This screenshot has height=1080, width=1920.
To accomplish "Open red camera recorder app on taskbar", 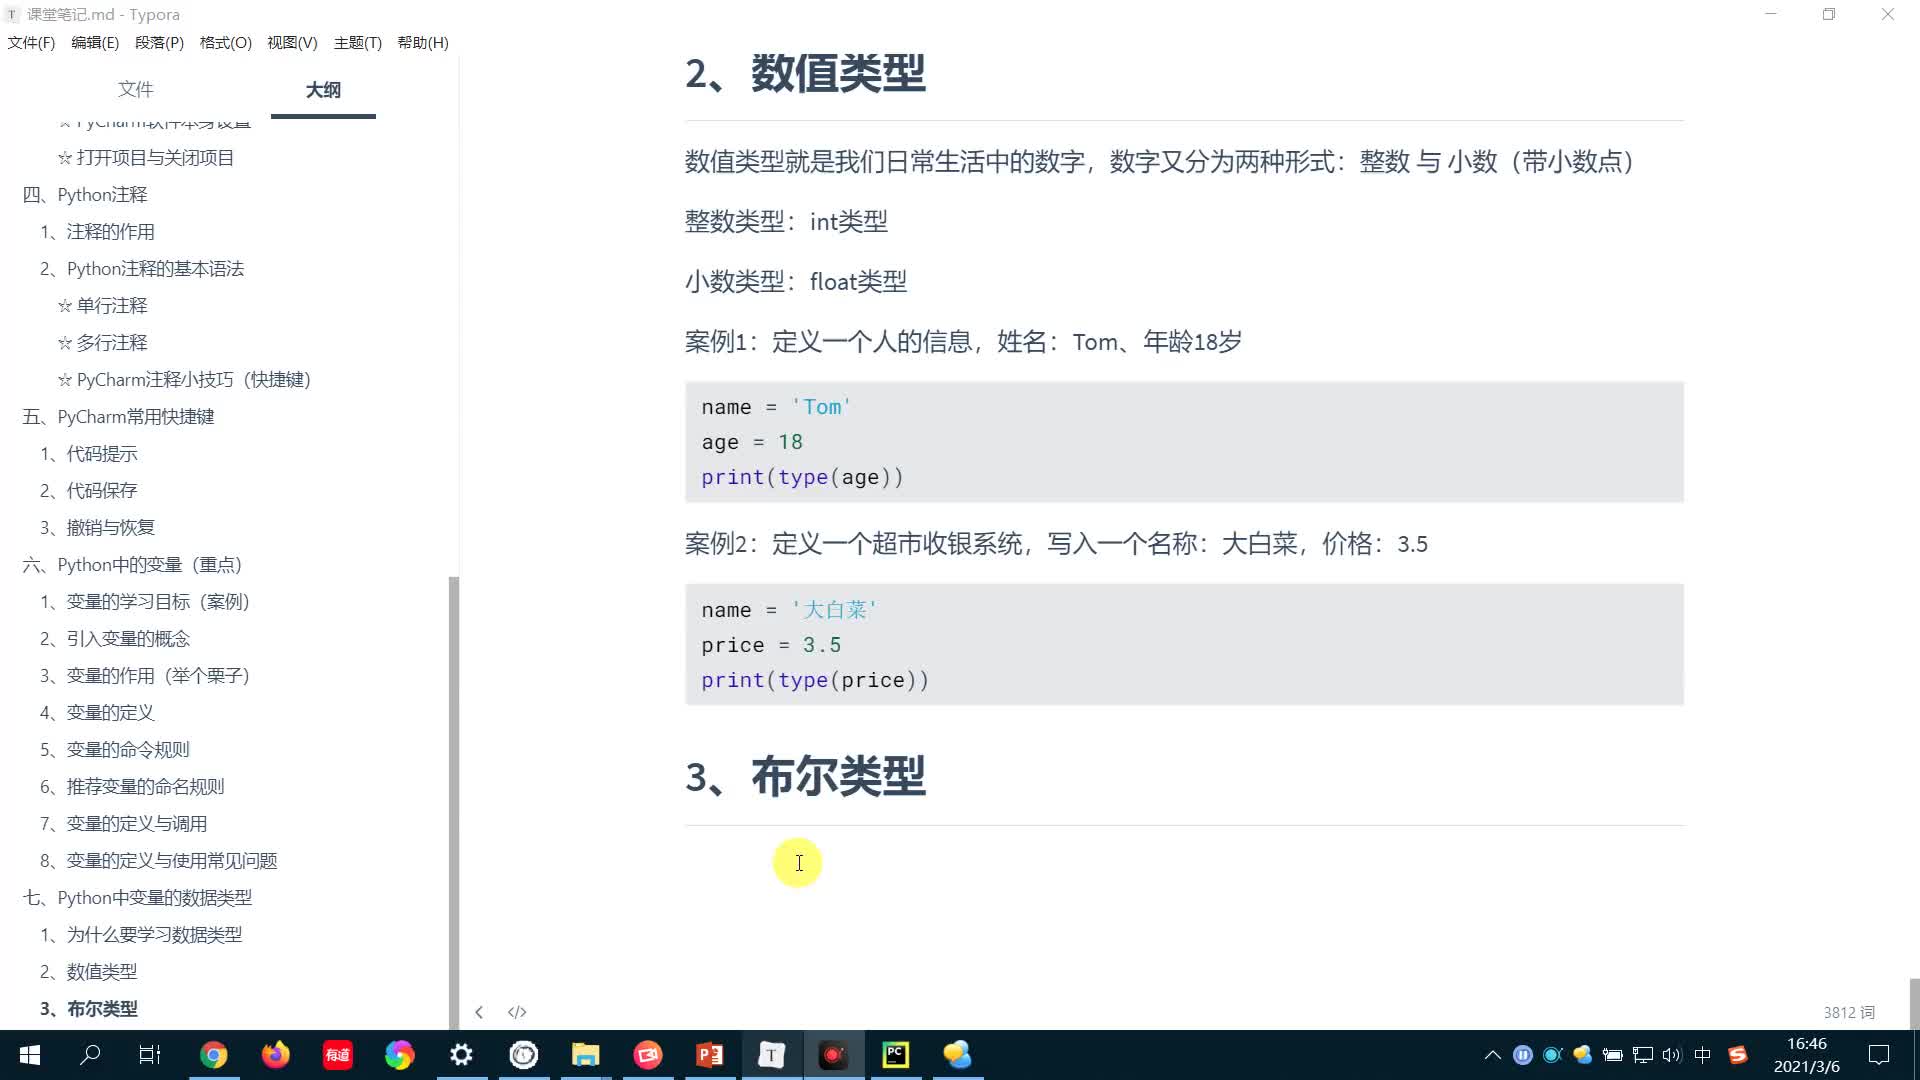I will tap(648, 1055).
